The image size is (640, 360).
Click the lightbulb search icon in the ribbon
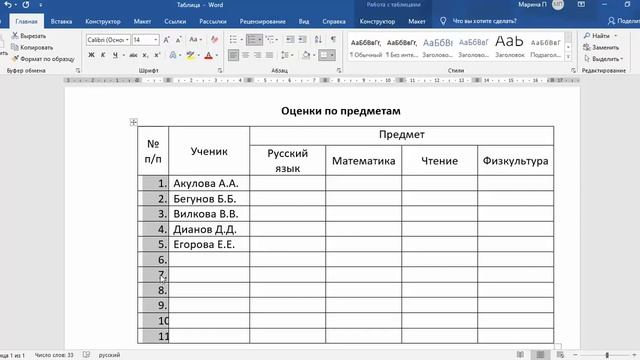click(443, 21)
